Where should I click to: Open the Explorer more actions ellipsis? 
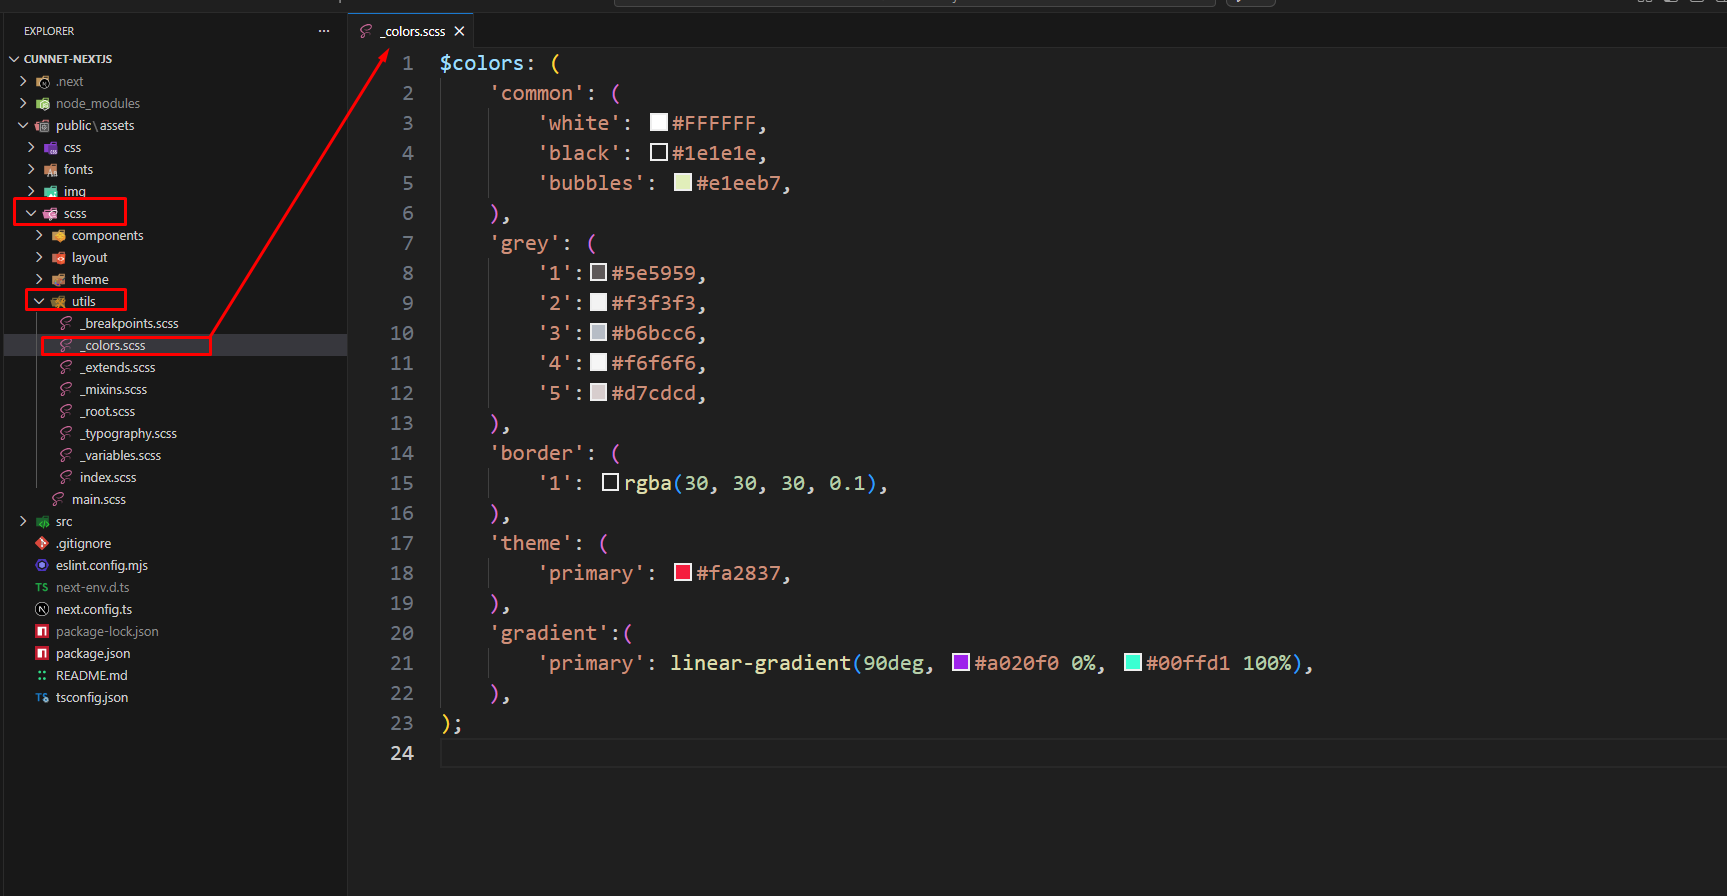(x=324, y=31)
